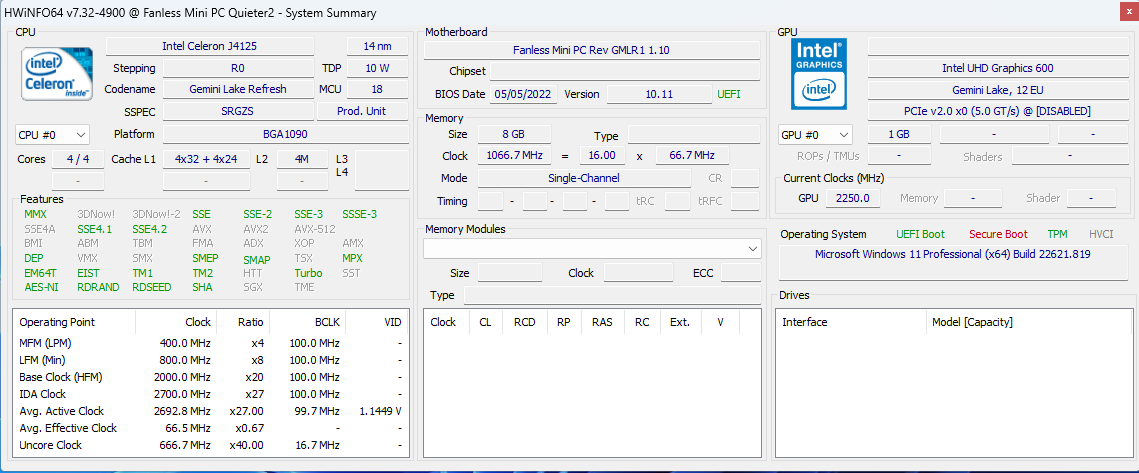The height and width of the screenshot is (473, 1139).
Task: Select the MFM (LPM) row
Action: click(x=211, y=343)
